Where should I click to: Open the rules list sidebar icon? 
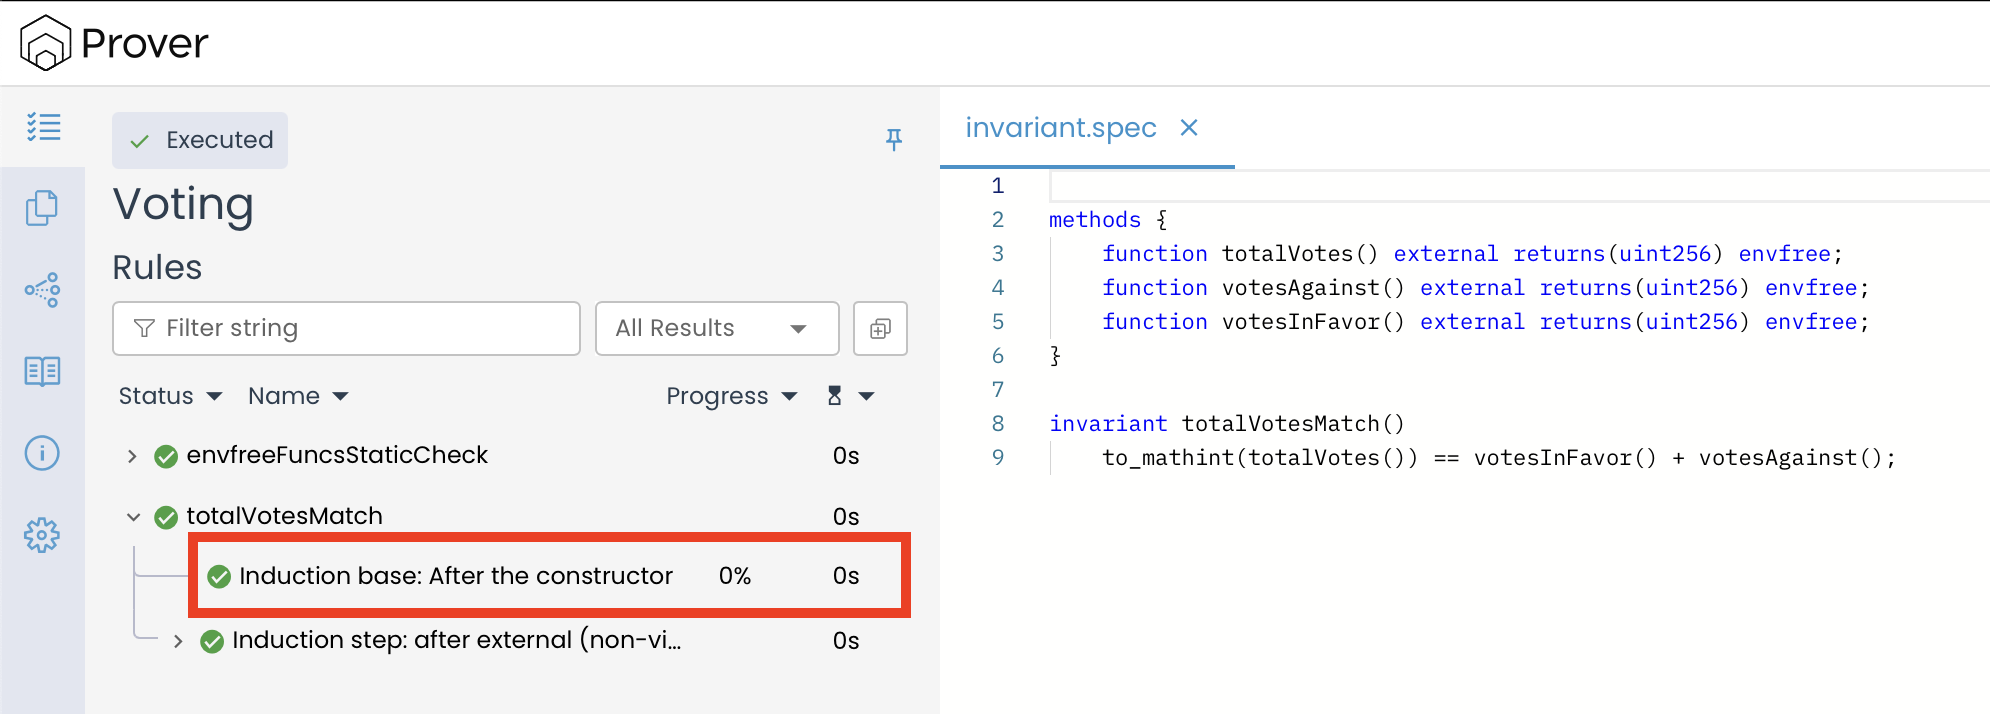pyautogui.click(x=43, y=127)
